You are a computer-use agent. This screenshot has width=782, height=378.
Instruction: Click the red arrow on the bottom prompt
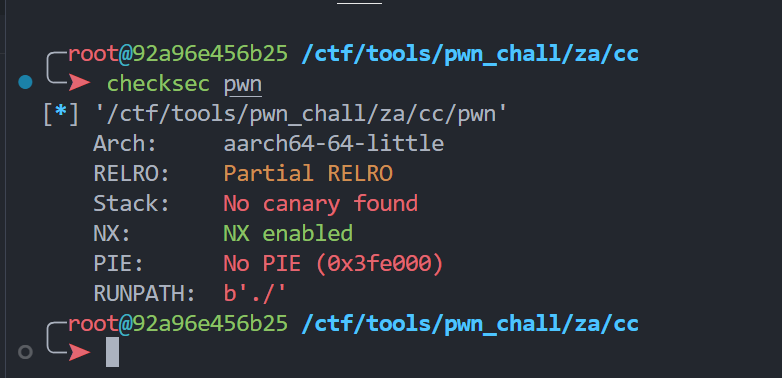tap(80, 353)
